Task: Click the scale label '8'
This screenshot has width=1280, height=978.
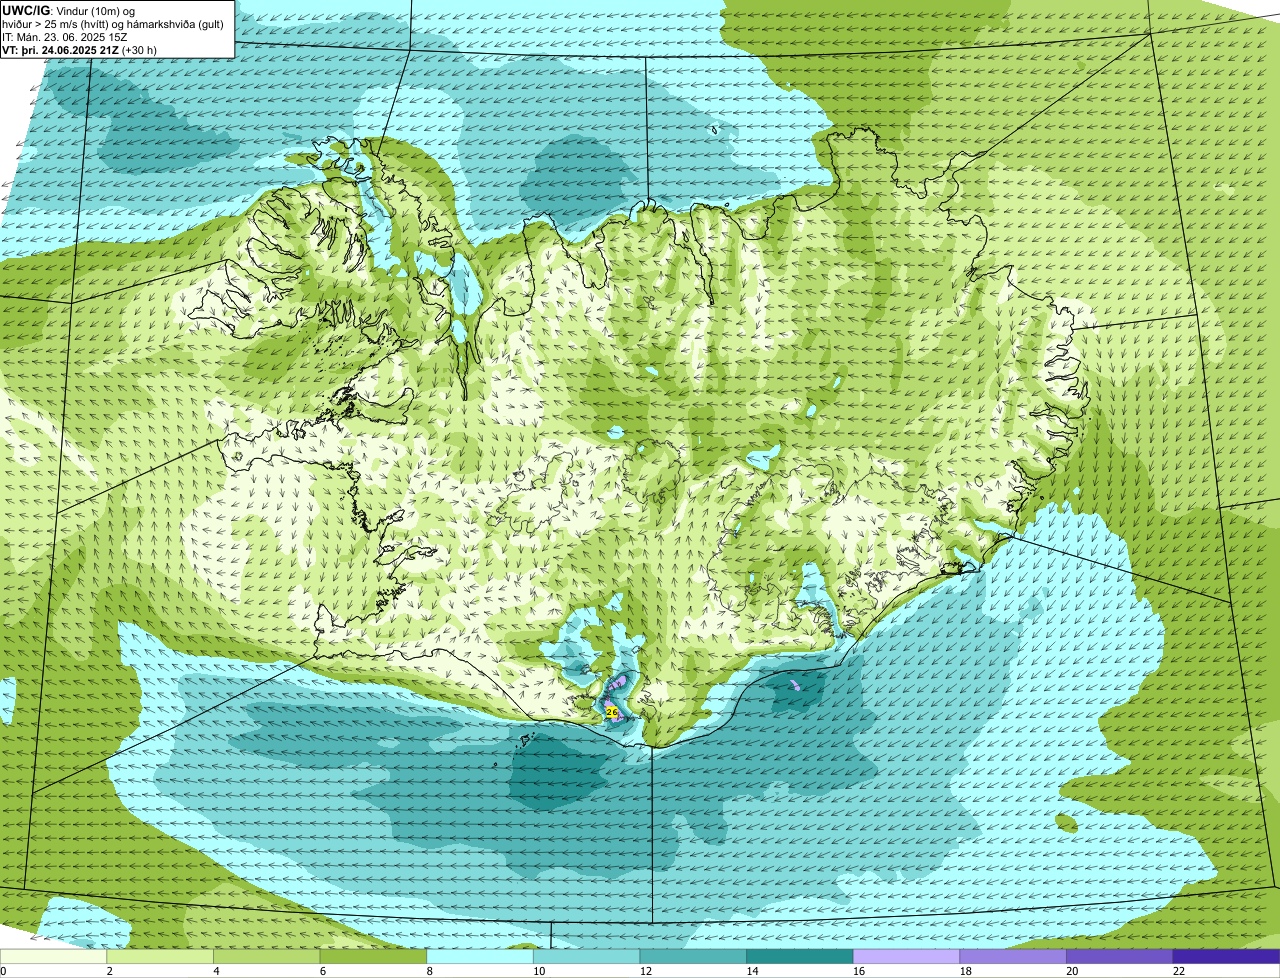Action: [x=428, y=971]
